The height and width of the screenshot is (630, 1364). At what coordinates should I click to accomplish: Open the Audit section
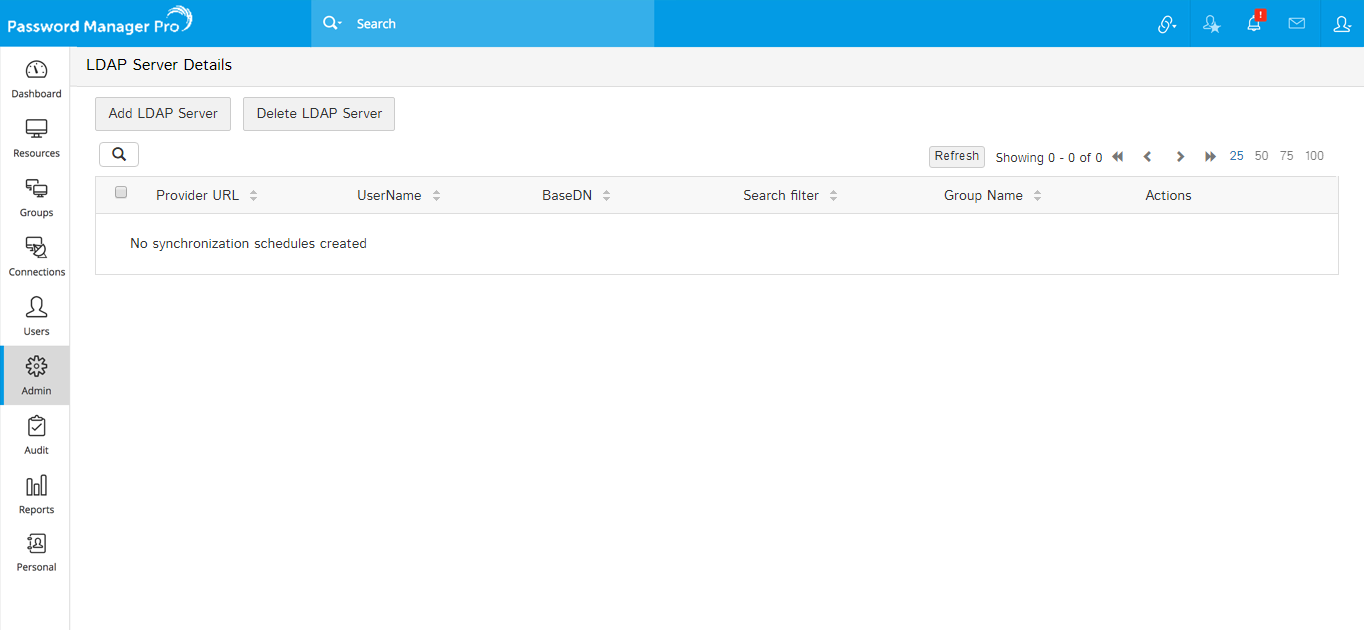pos(36,435)
